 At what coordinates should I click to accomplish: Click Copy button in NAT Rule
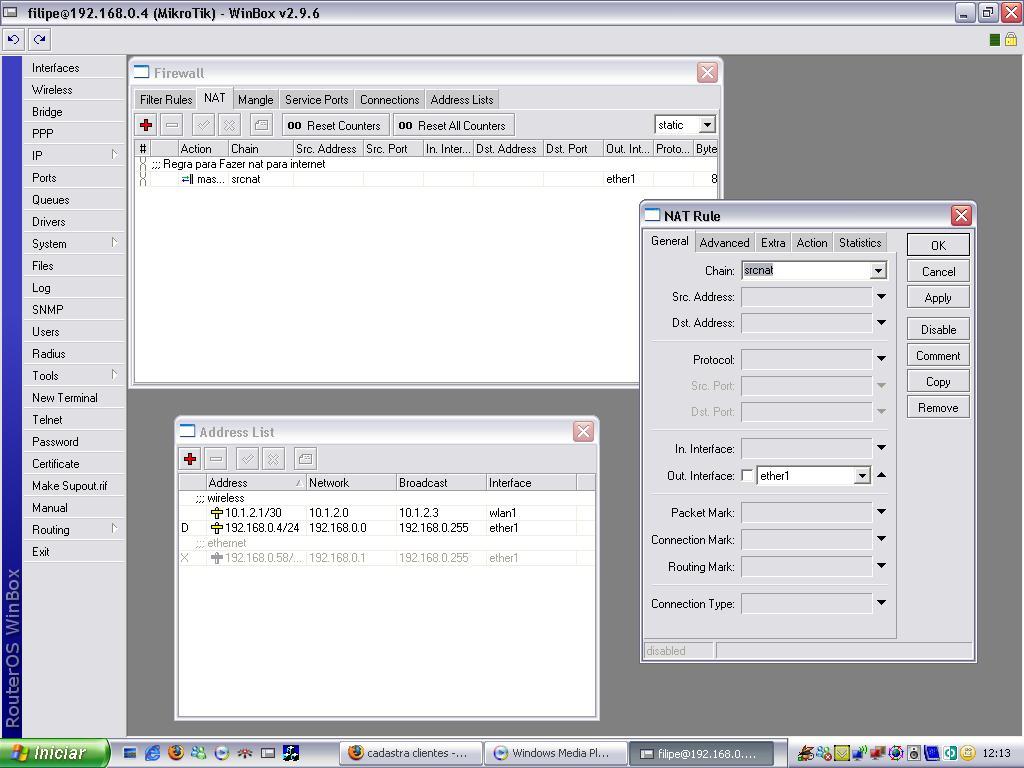(x=938, y=381)
